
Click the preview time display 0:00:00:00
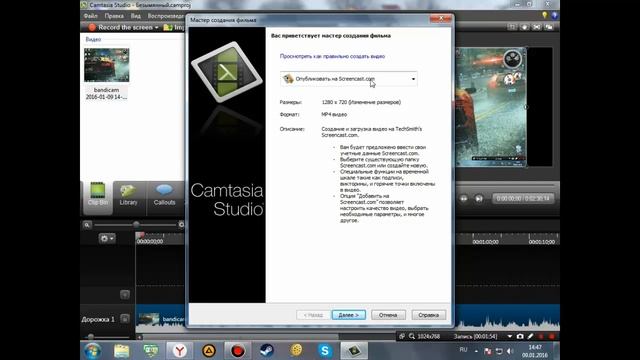pos(509,199)
